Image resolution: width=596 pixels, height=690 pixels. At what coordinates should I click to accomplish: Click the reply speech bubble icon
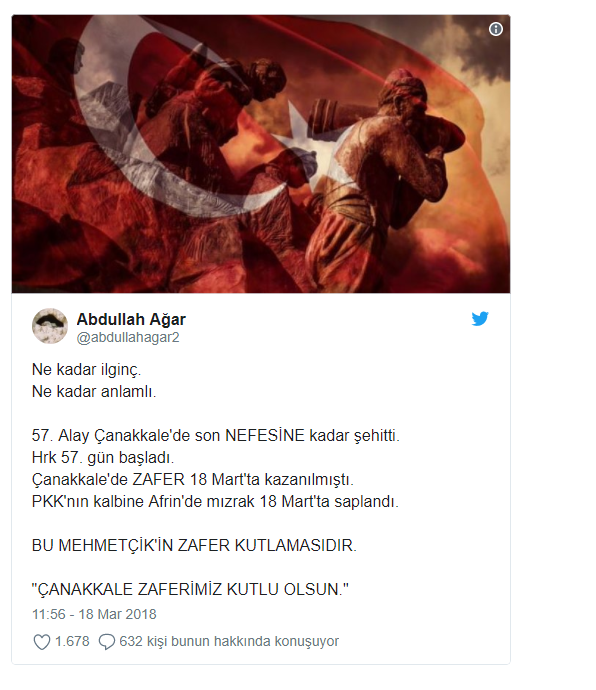[x=107, y=642]
